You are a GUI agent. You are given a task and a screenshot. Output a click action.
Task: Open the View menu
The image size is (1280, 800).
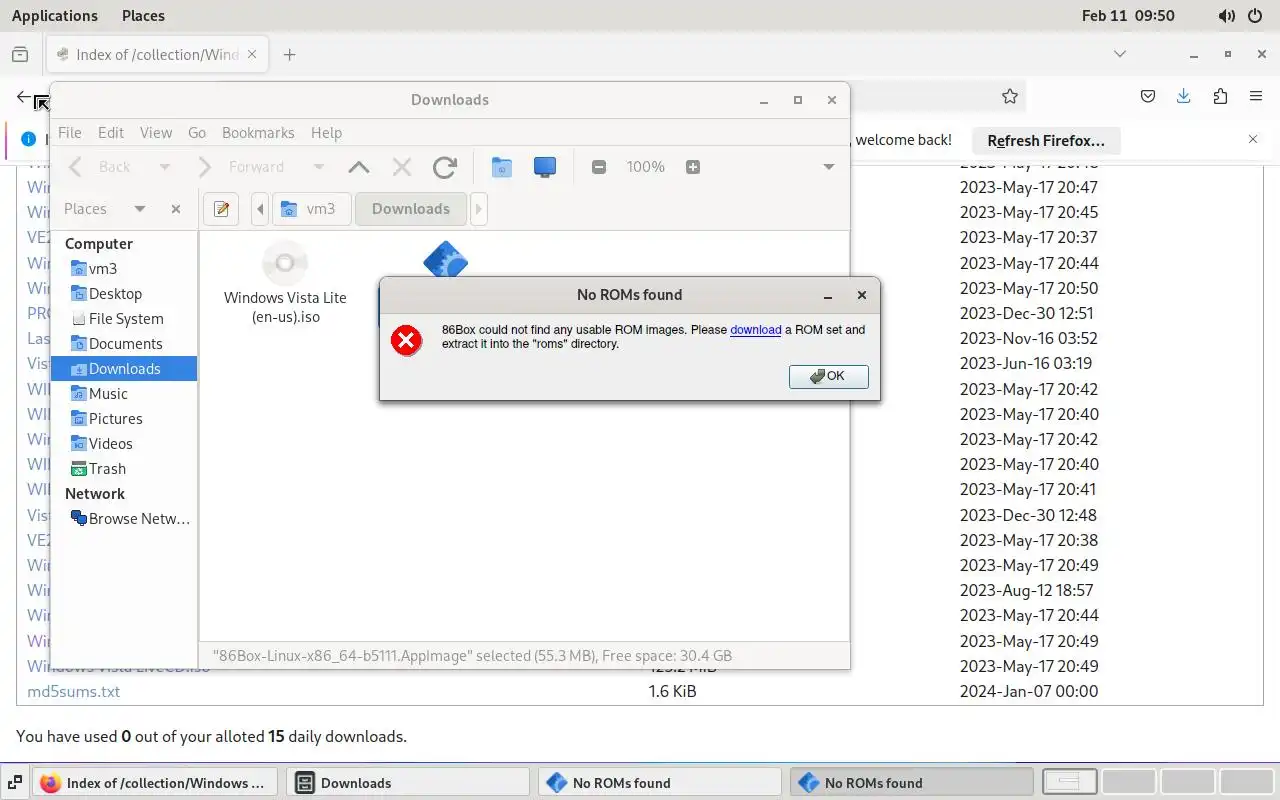pyautogui.click(x=156, y=132)
